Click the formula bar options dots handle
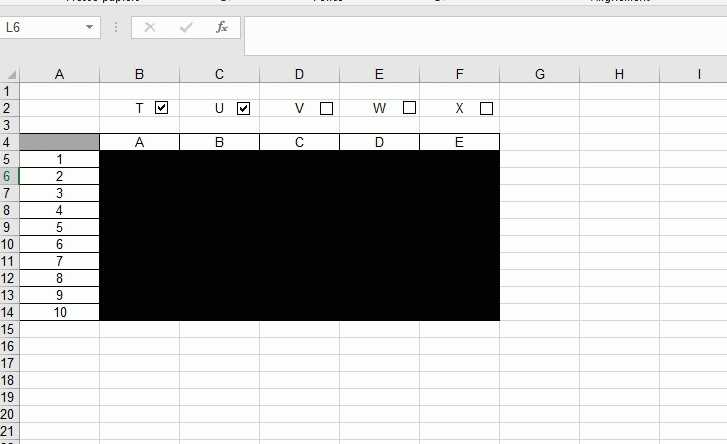Image resolution: width=727 pixels, height=444 pixels. coord(116,27)
